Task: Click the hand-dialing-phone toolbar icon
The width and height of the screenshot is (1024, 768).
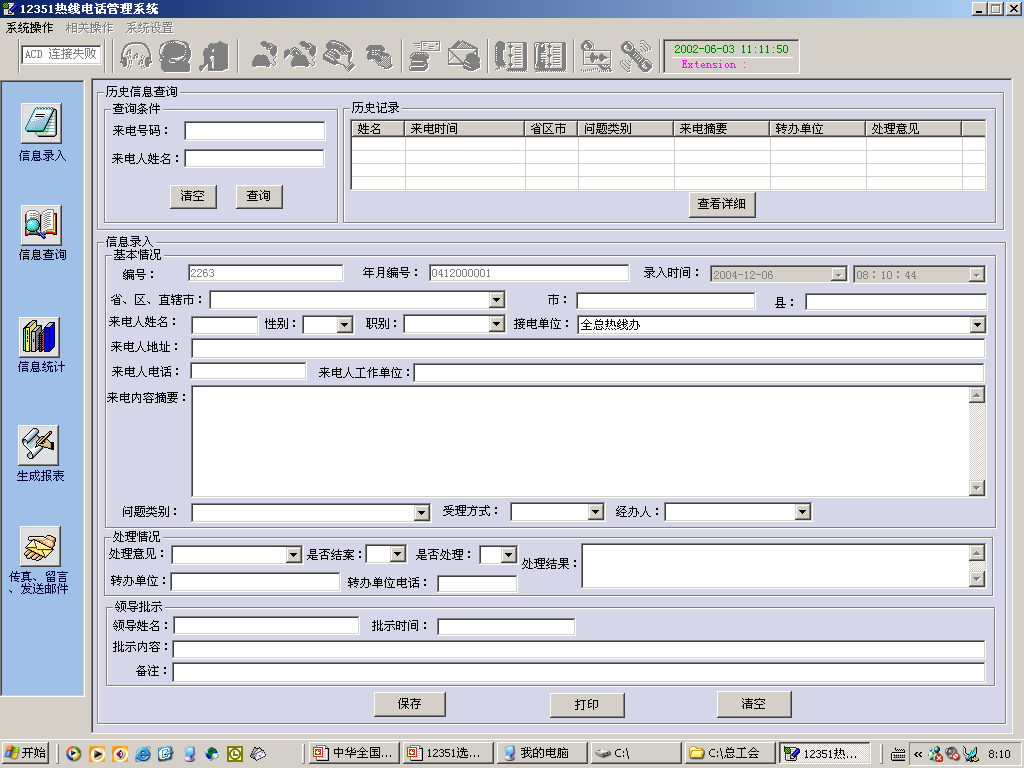Action: coord(379,57)
